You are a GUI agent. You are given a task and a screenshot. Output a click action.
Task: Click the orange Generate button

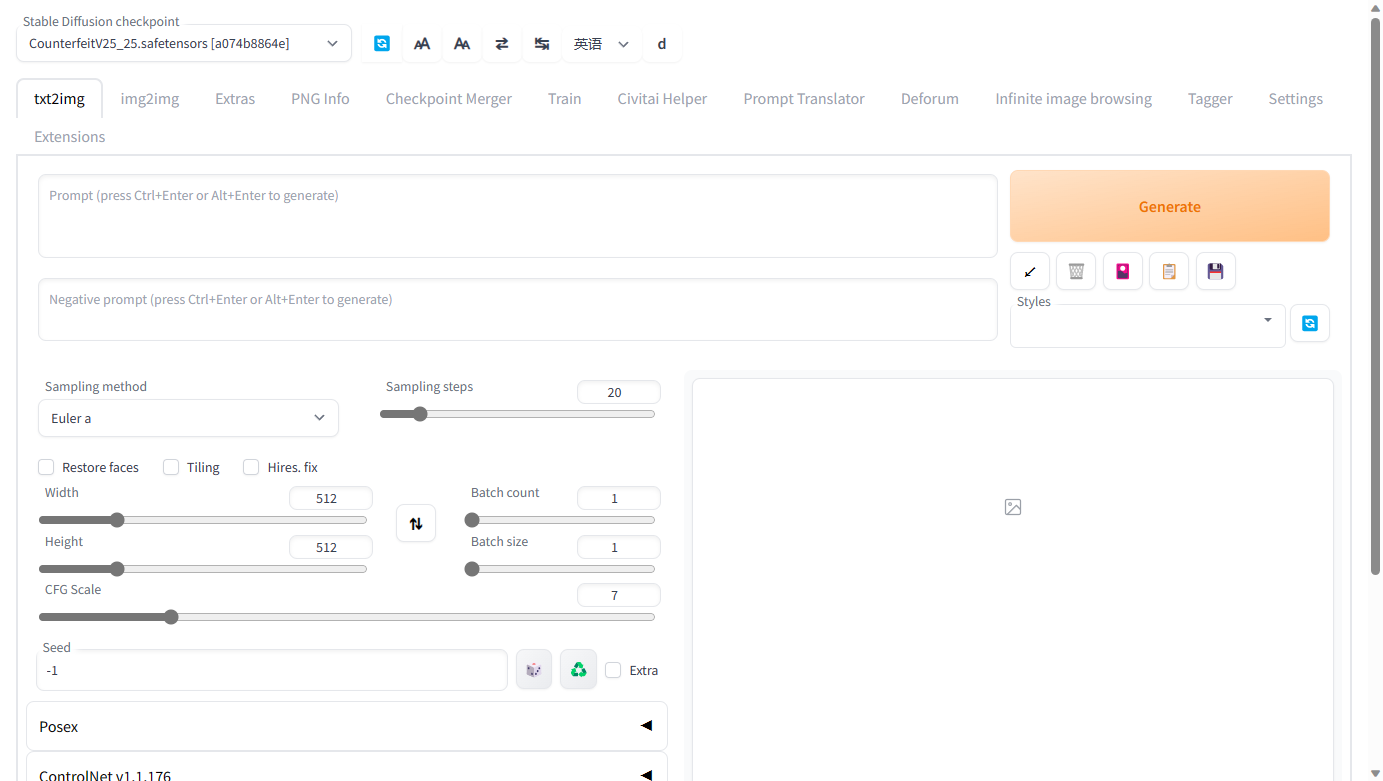1170,206
